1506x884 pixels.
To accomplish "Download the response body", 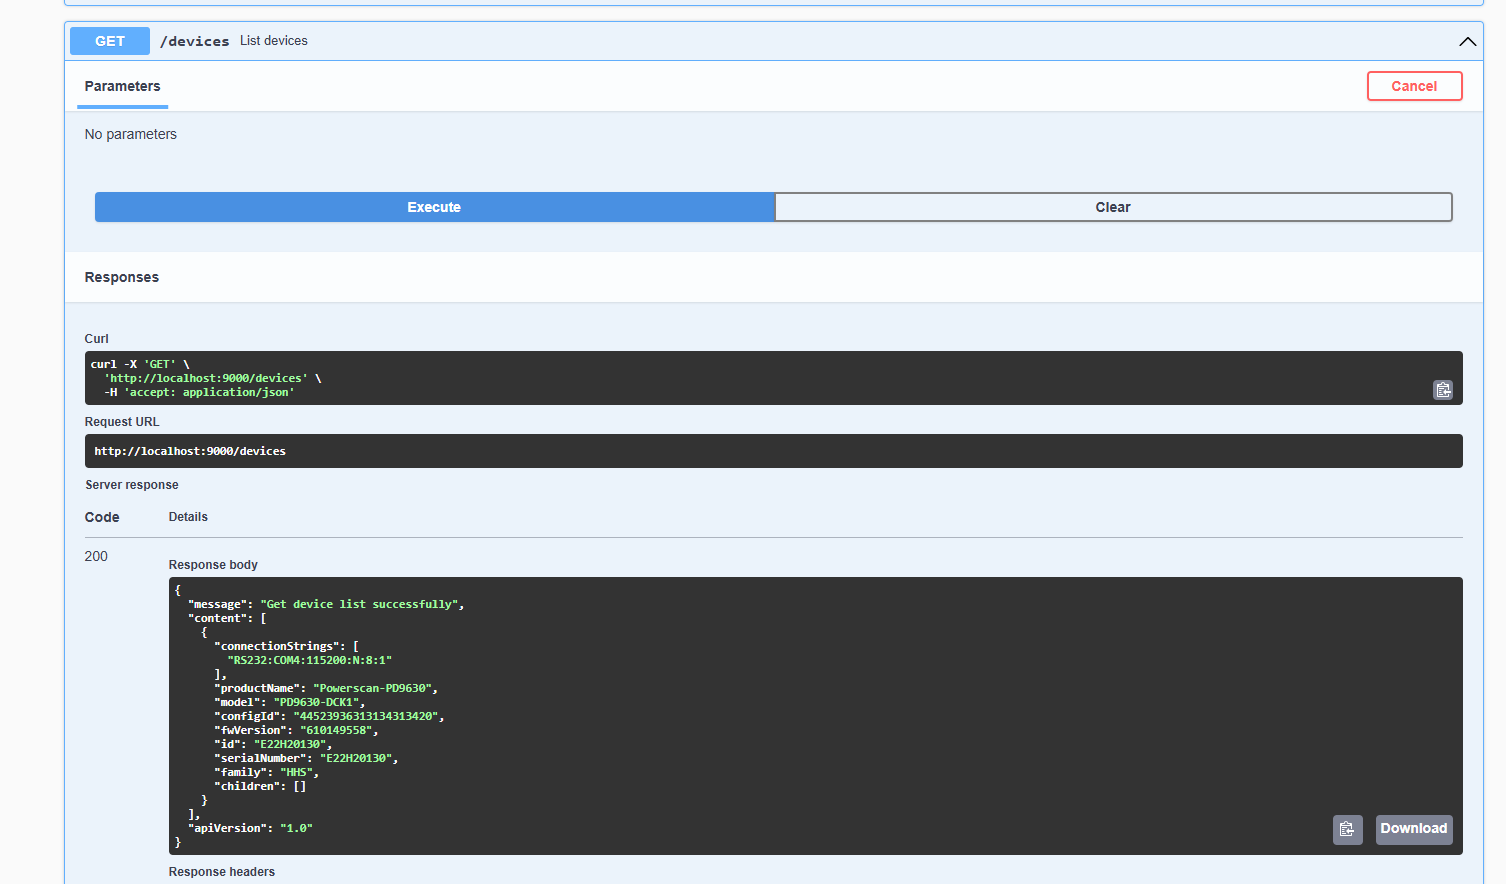I will [x=1413, y=829].
